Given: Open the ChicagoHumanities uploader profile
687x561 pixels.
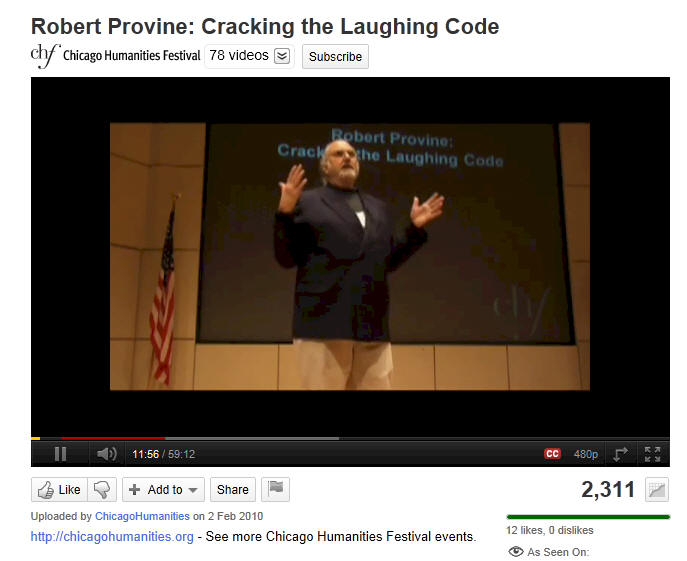Looking at the screenshot, I should (142, 516).
